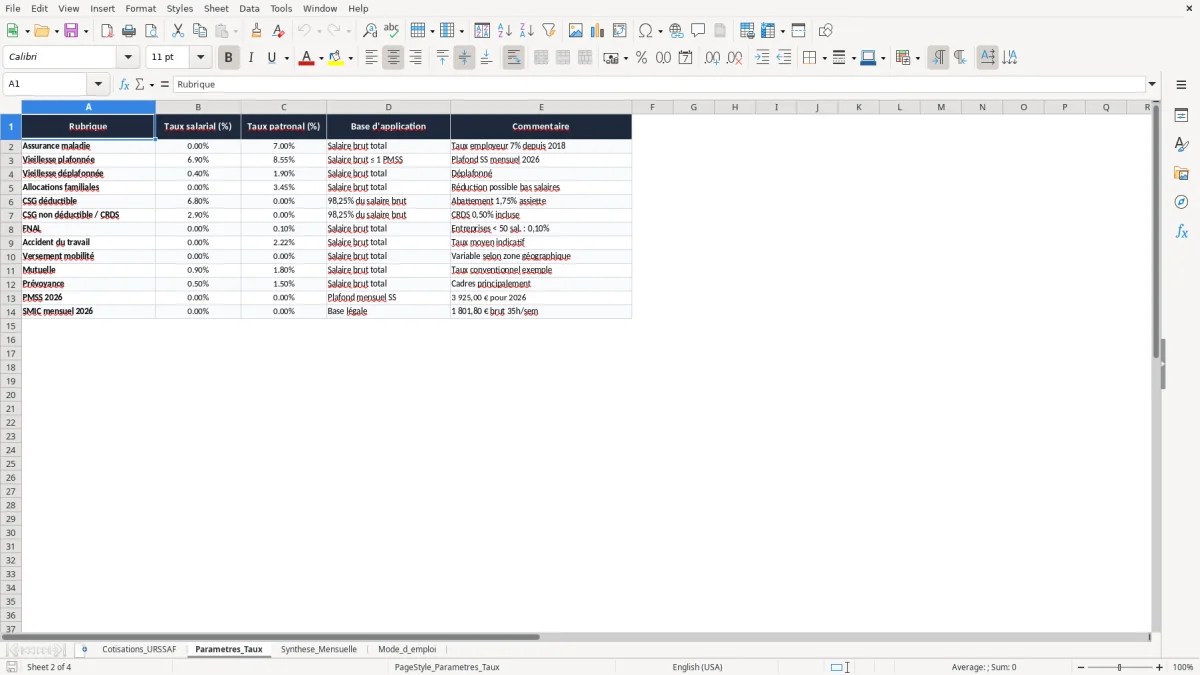Open the Format menu
This screenshot has height=675, width=1200.
(x=141, y=8)
